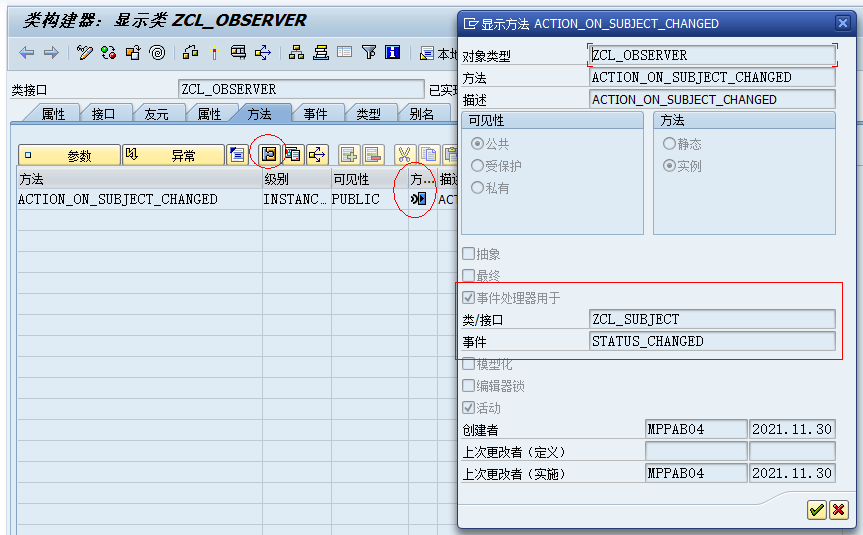Select the 受保护 visibility radio button
The height and width of the screenshot is (535, 863).
(477, 166)
